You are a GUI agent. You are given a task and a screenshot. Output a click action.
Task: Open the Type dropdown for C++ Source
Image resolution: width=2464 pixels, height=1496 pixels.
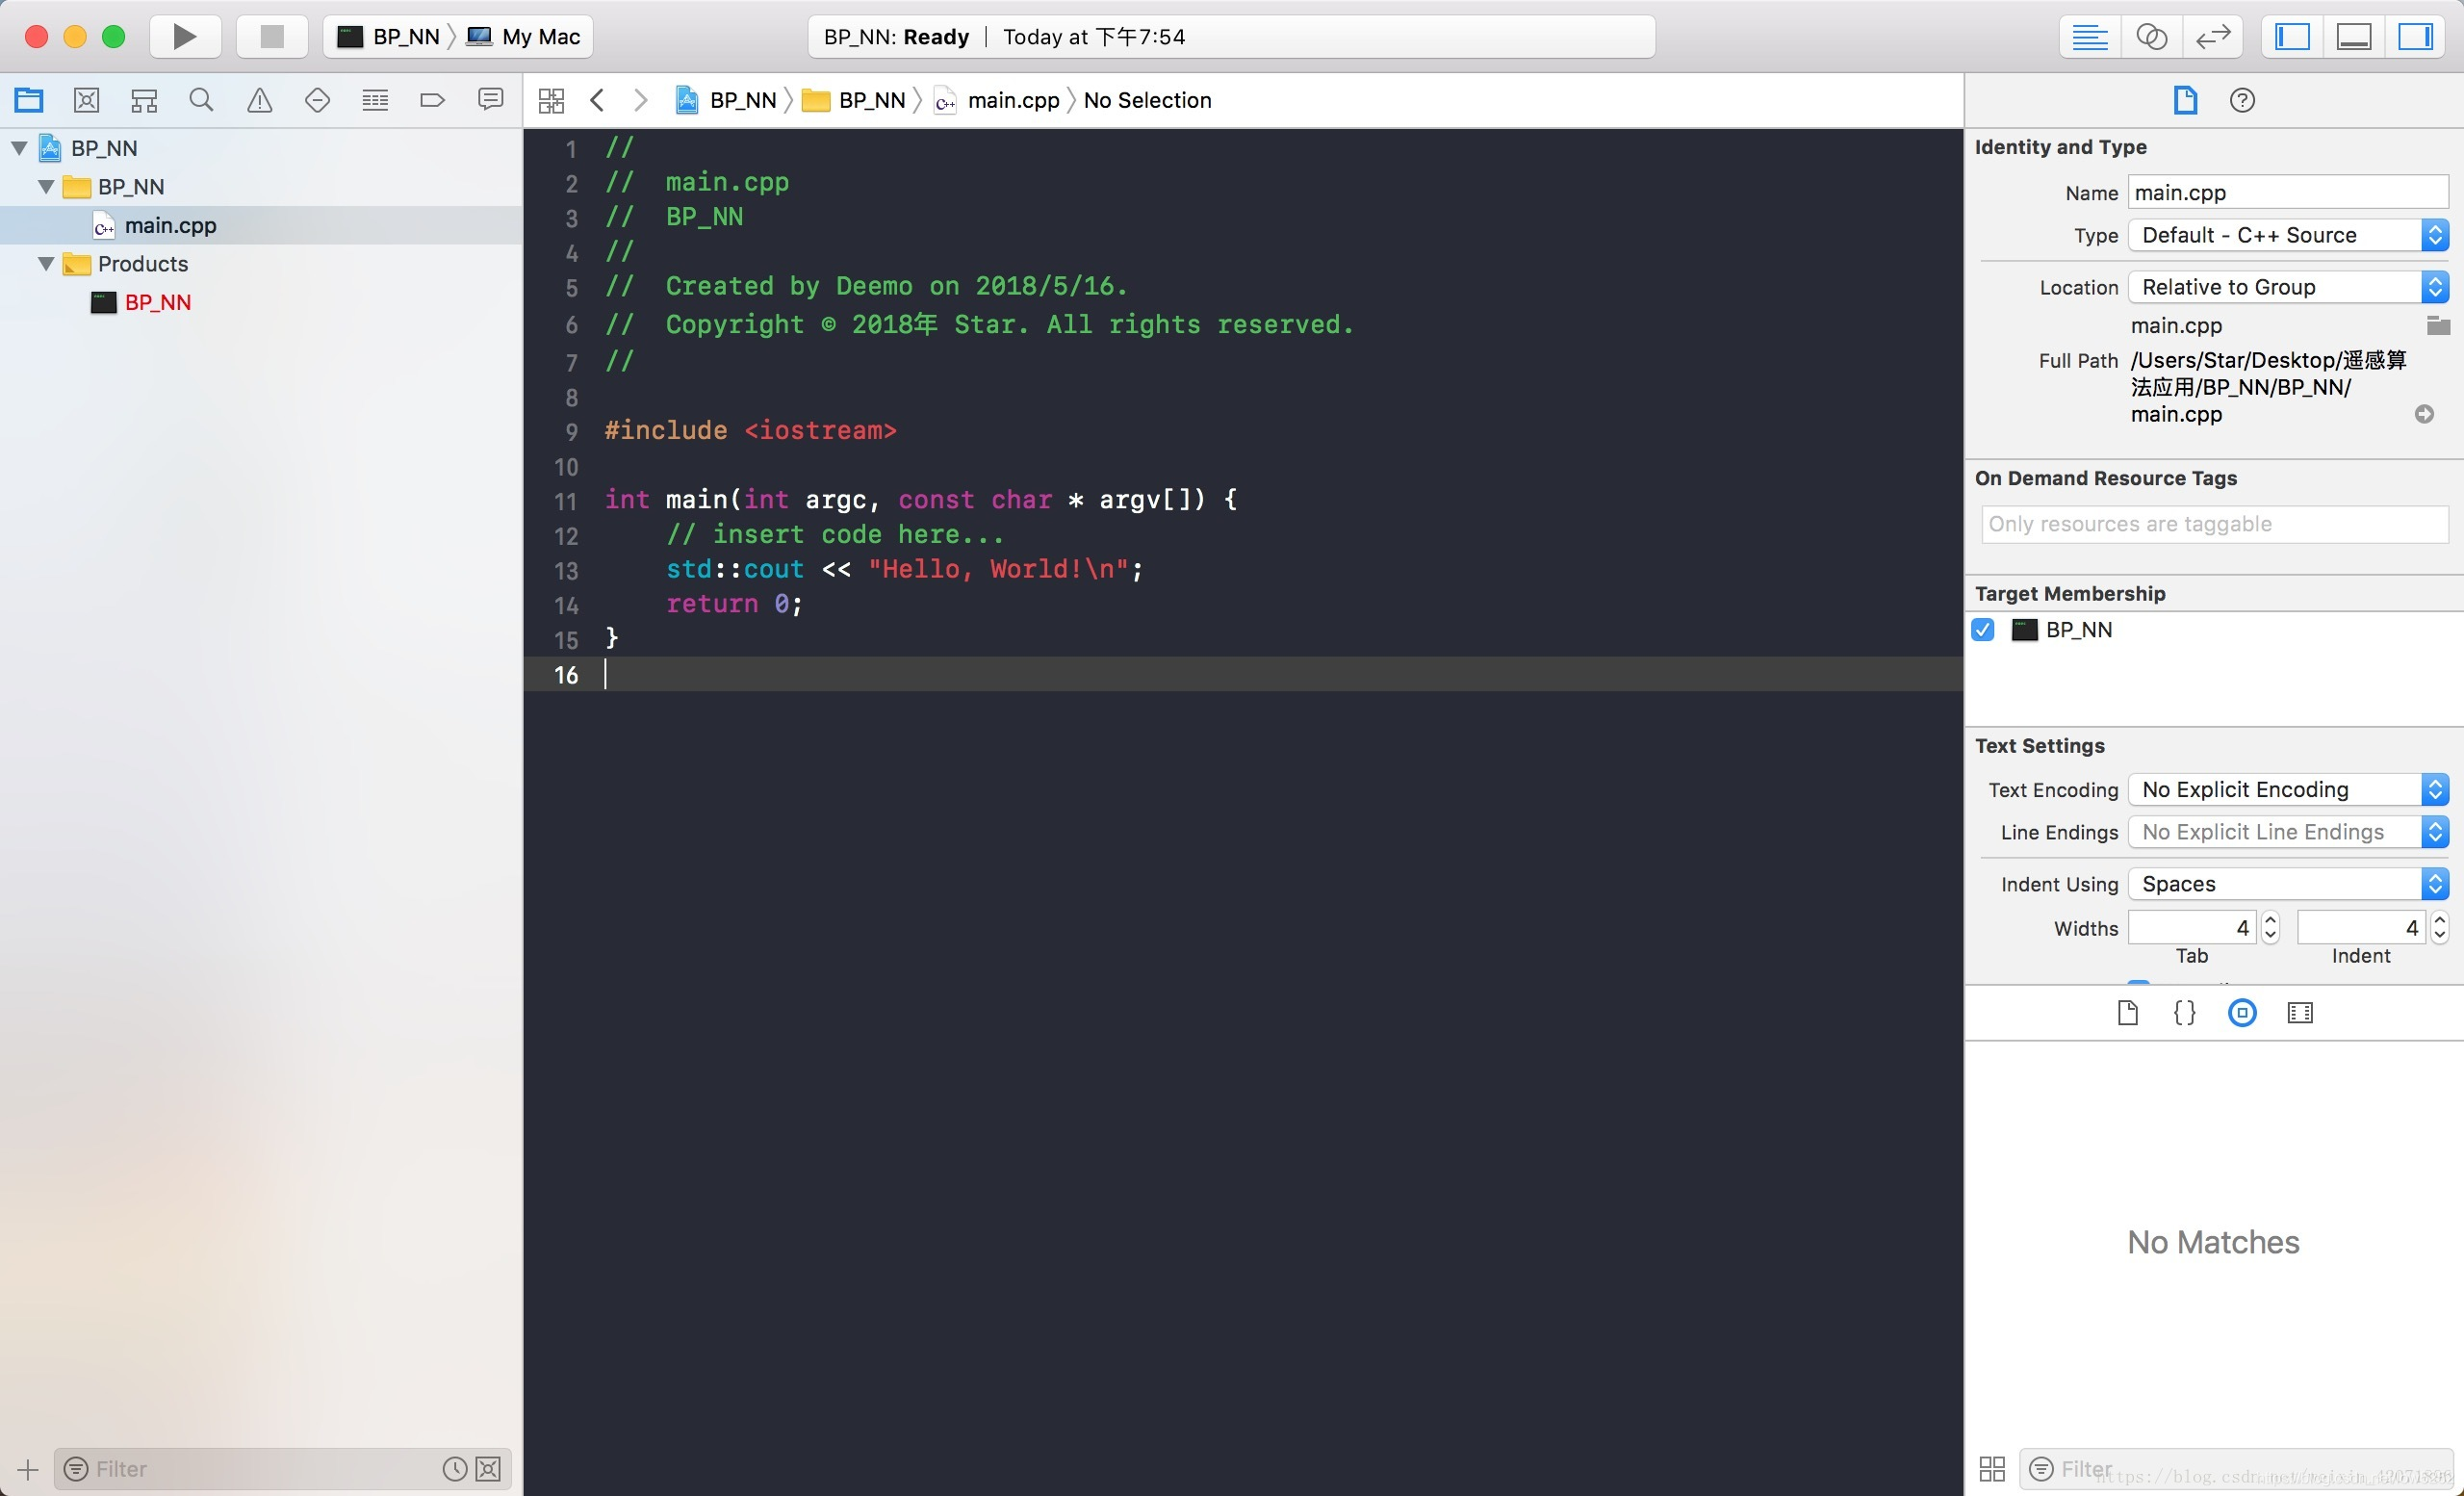tap(2287, 235)
